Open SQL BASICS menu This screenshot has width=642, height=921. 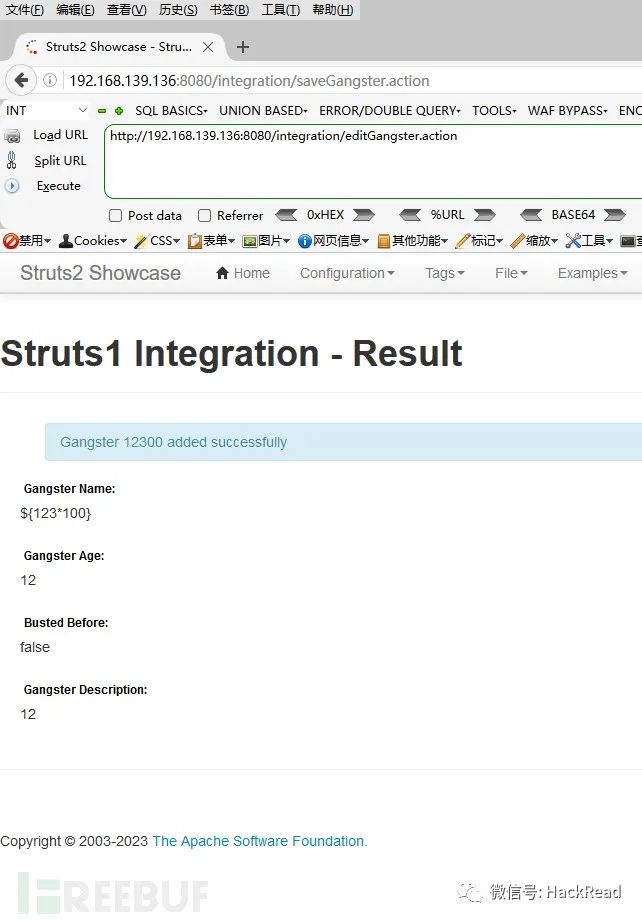[171, 110]
